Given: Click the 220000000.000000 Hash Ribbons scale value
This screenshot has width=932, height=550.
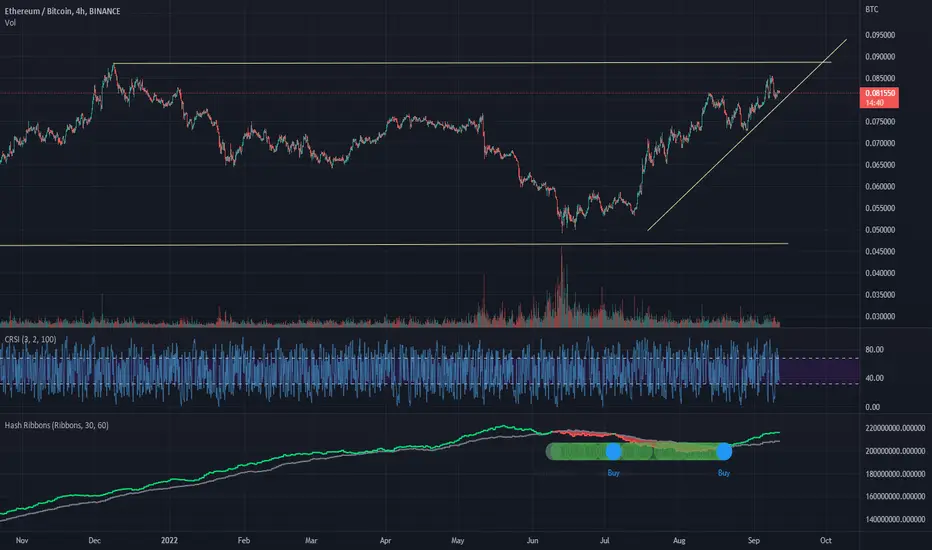Looking at the screenshot, I should pyautogui.click(x=895, y=428).
